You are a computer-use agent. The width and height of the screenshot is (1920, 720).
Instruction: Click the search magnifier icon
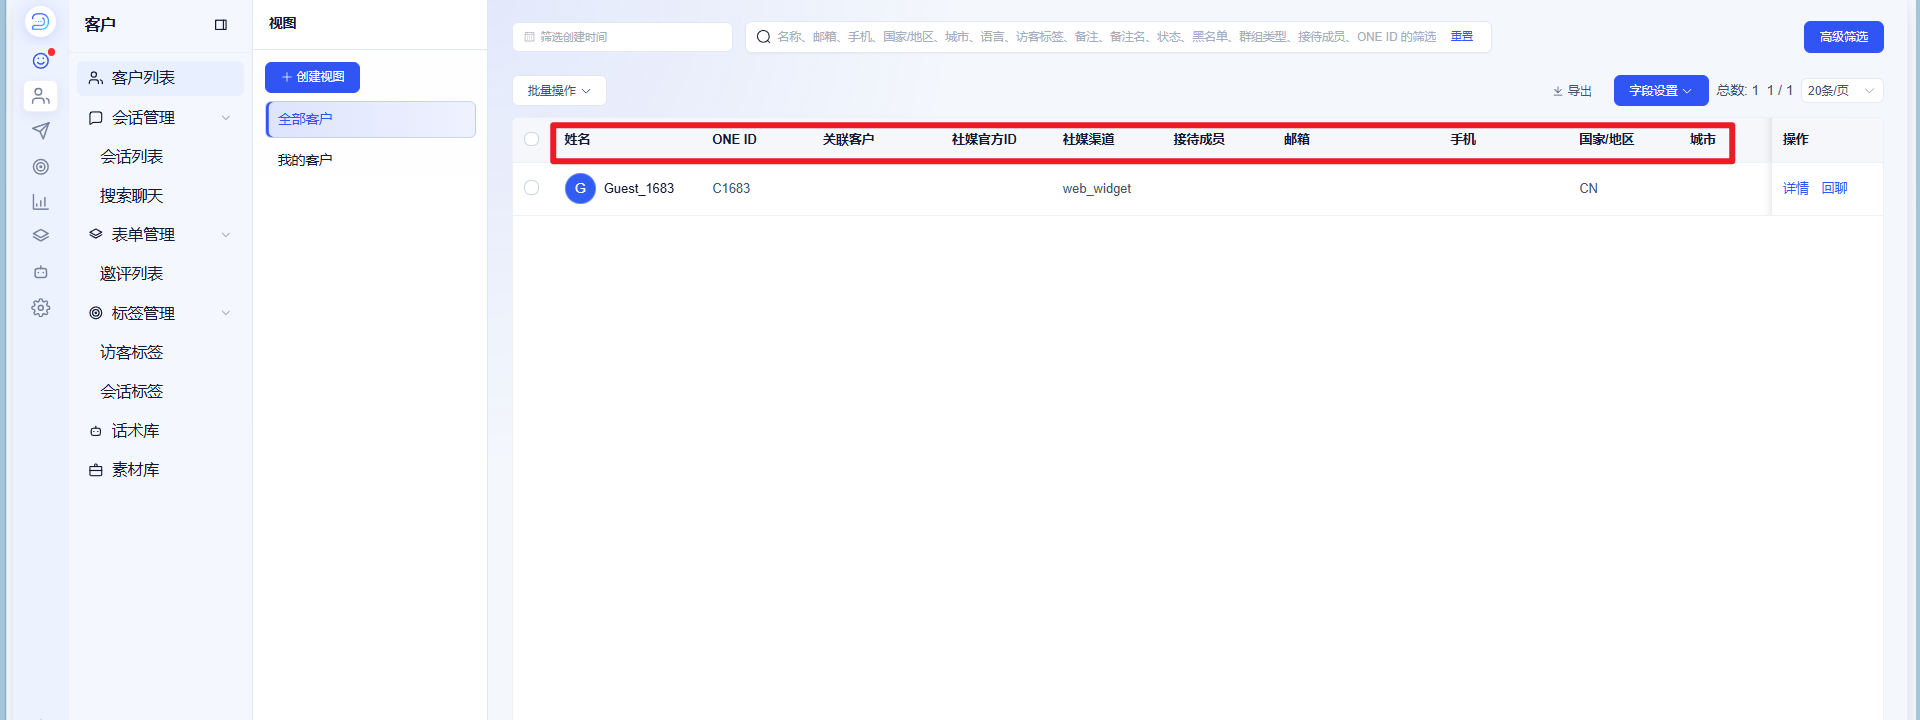pos(763,37)
